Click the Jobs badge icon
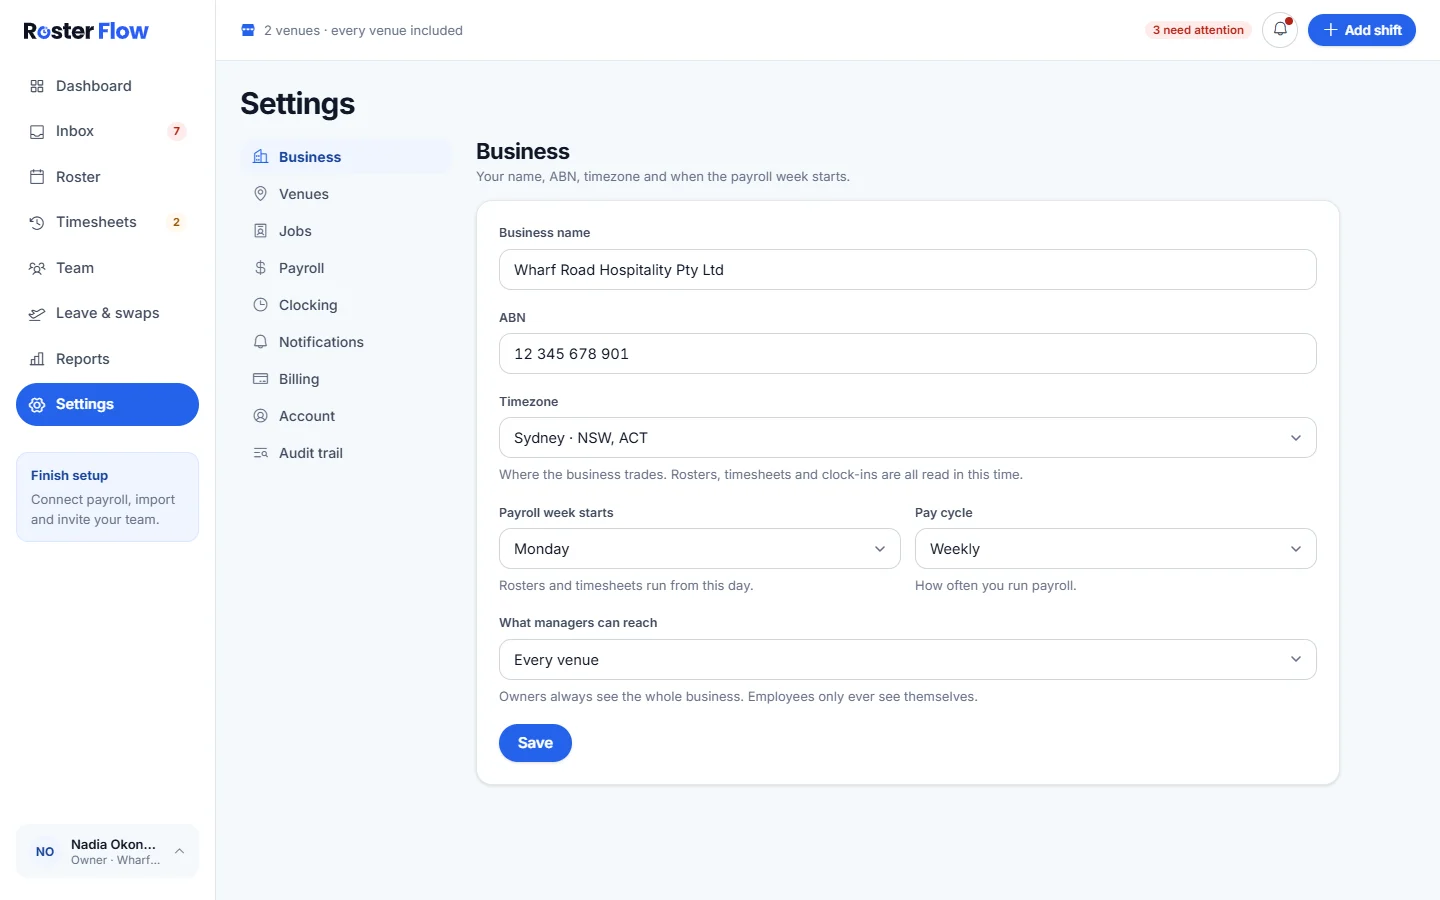The image size is (1440, 900). pyautogui.click(x=260, y=231)
